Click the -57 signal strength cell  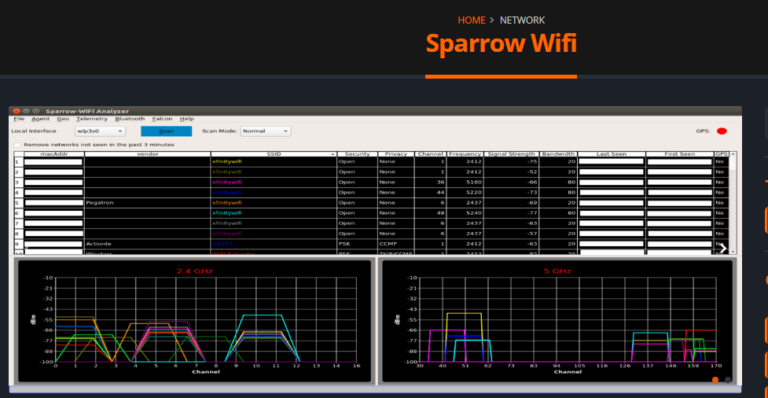coord(511,234)
